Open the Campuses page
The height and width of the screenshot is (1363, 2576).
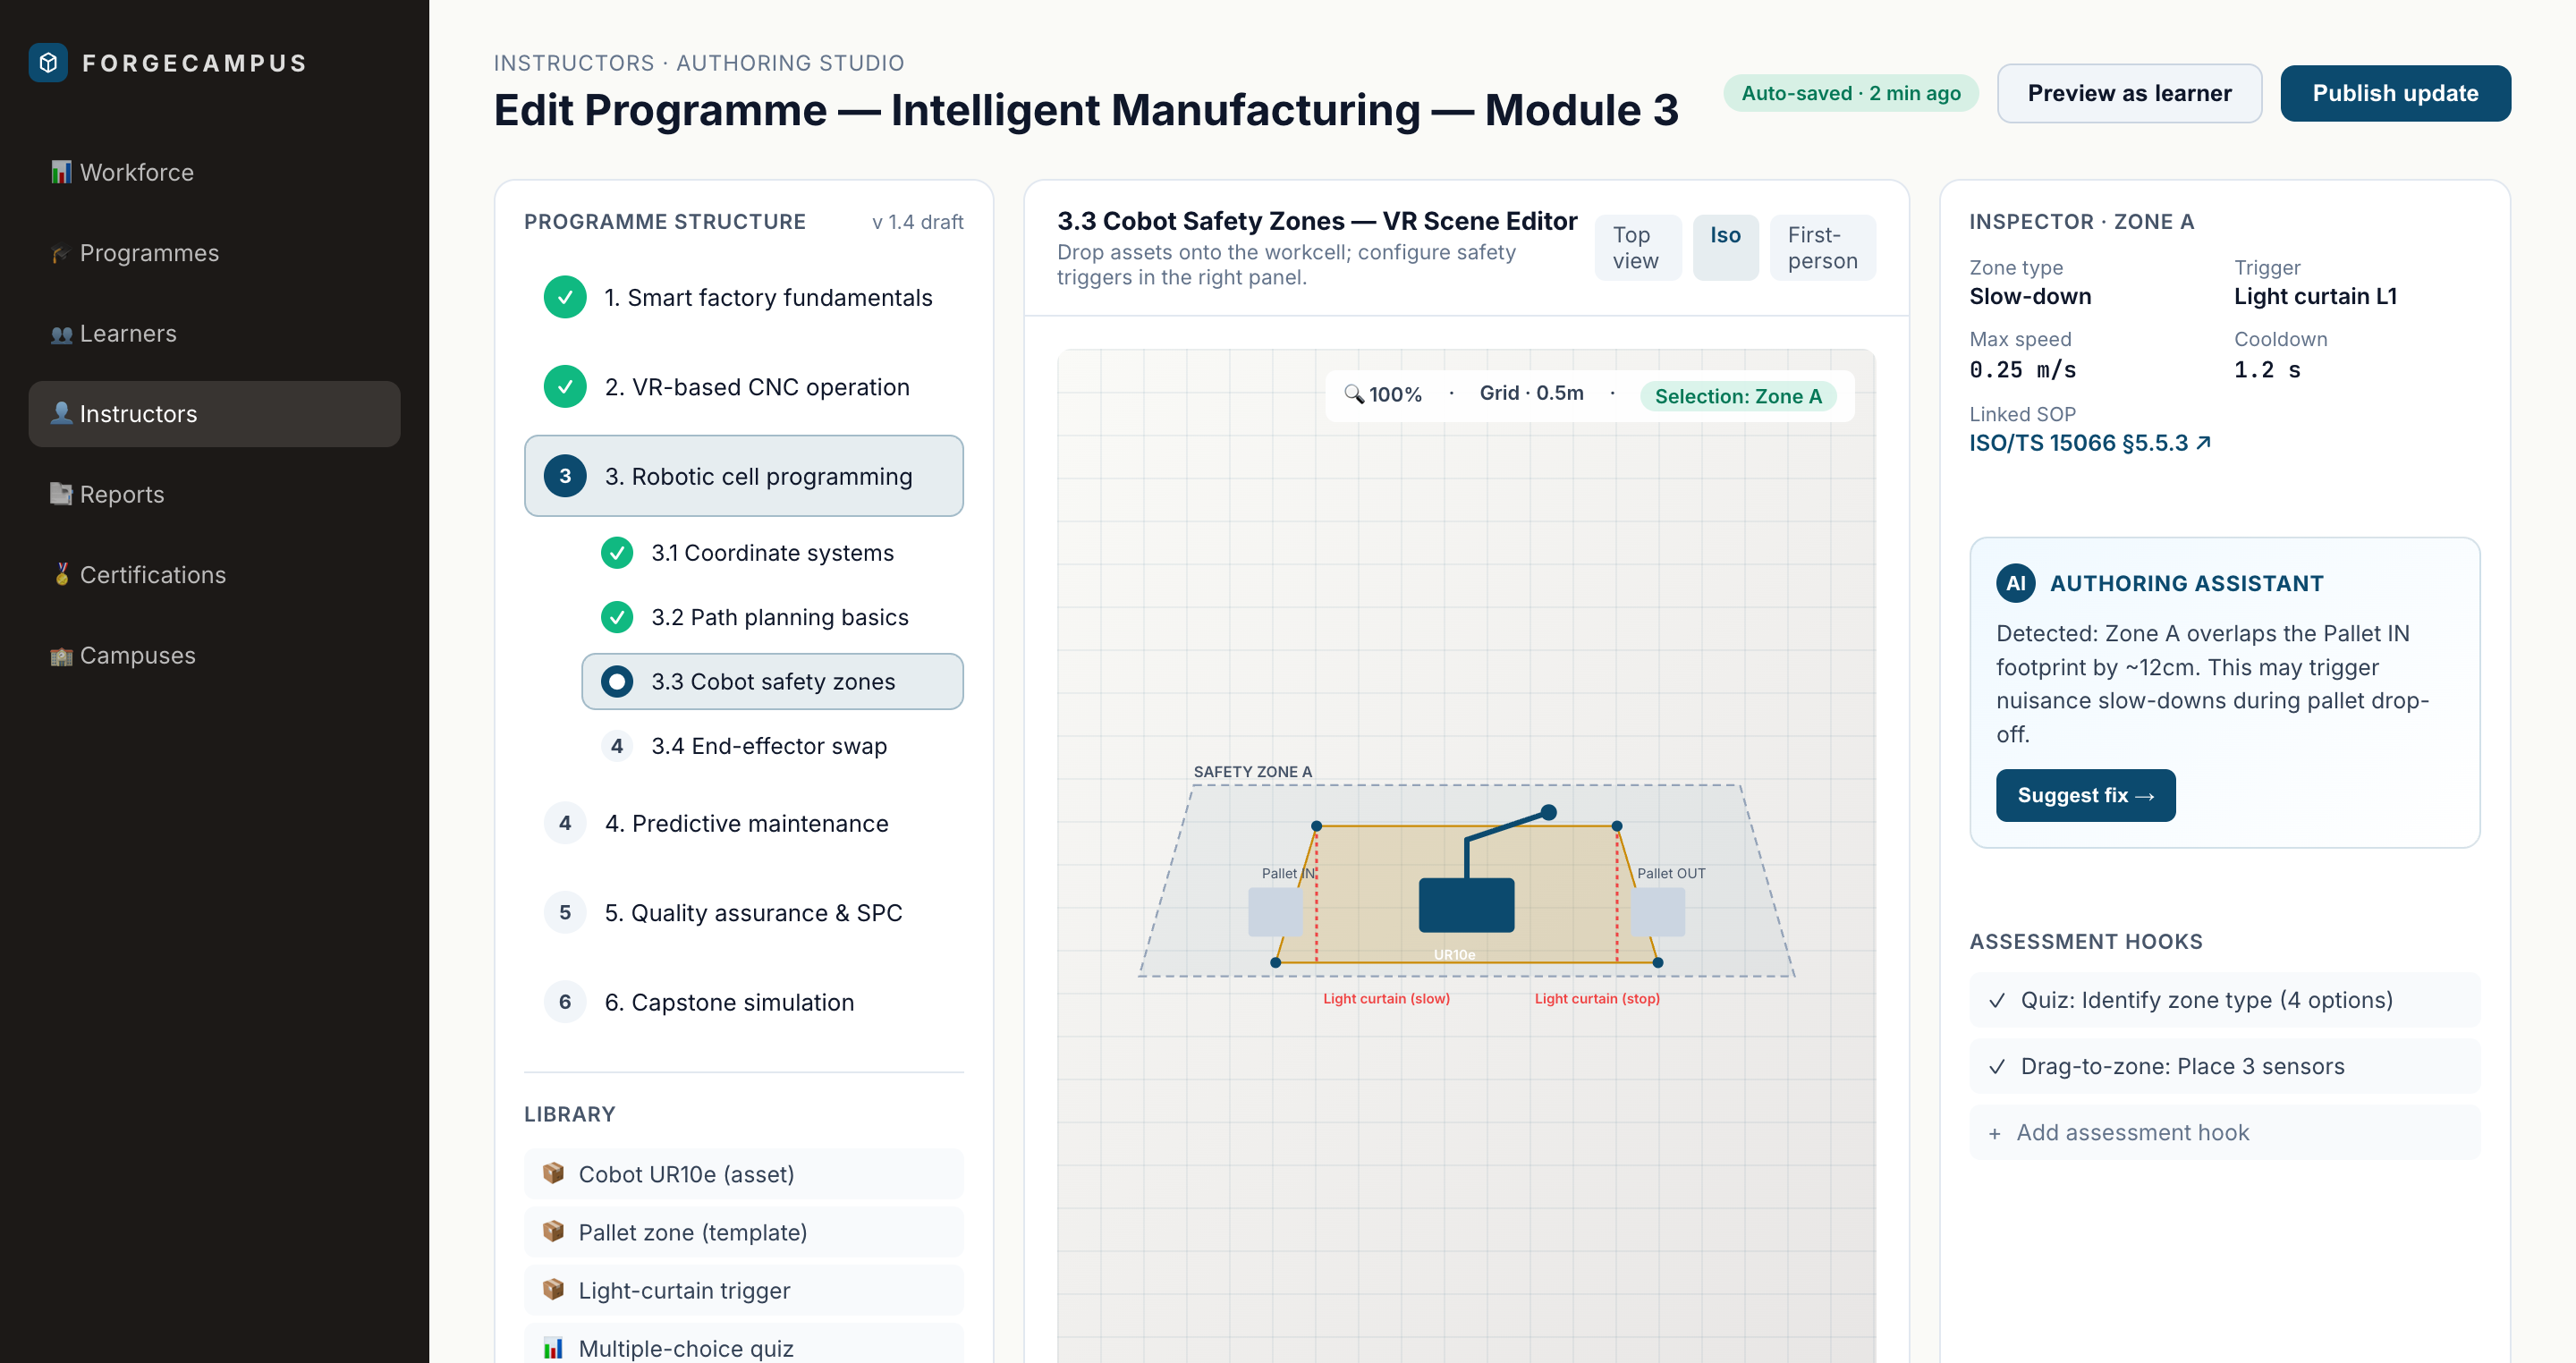click(x=214, y=656)
